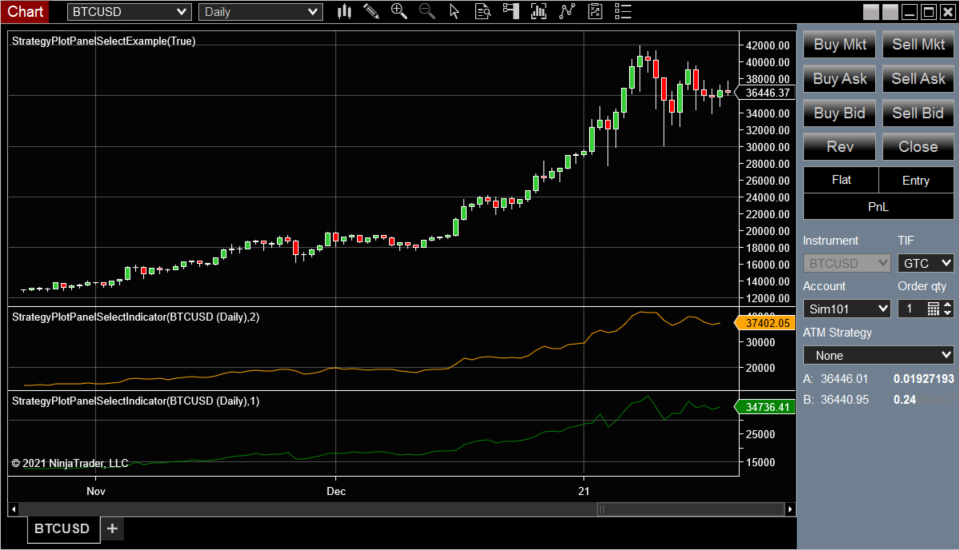959x550 pixels.
Task: Click the Sell Ask button
Action: [917, 79]
